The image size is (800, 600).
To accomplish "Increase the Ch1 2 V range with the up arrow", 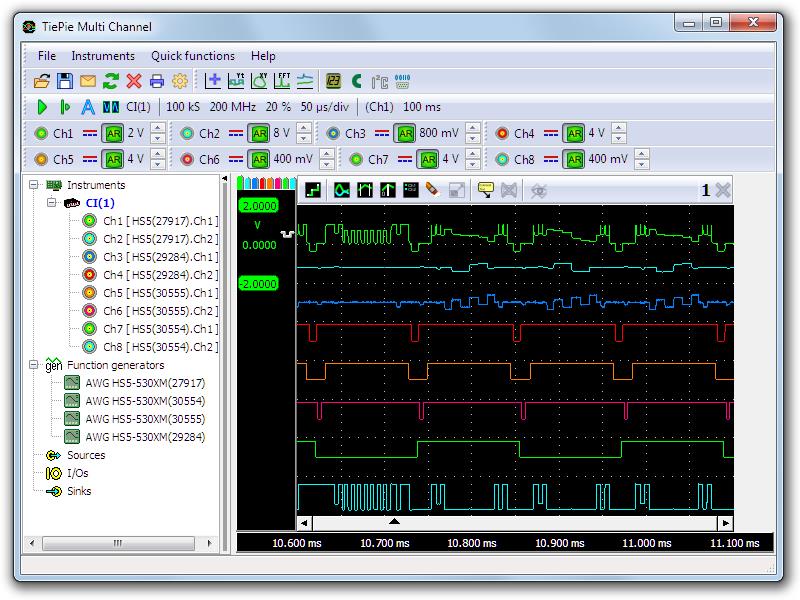I will 158,129.
